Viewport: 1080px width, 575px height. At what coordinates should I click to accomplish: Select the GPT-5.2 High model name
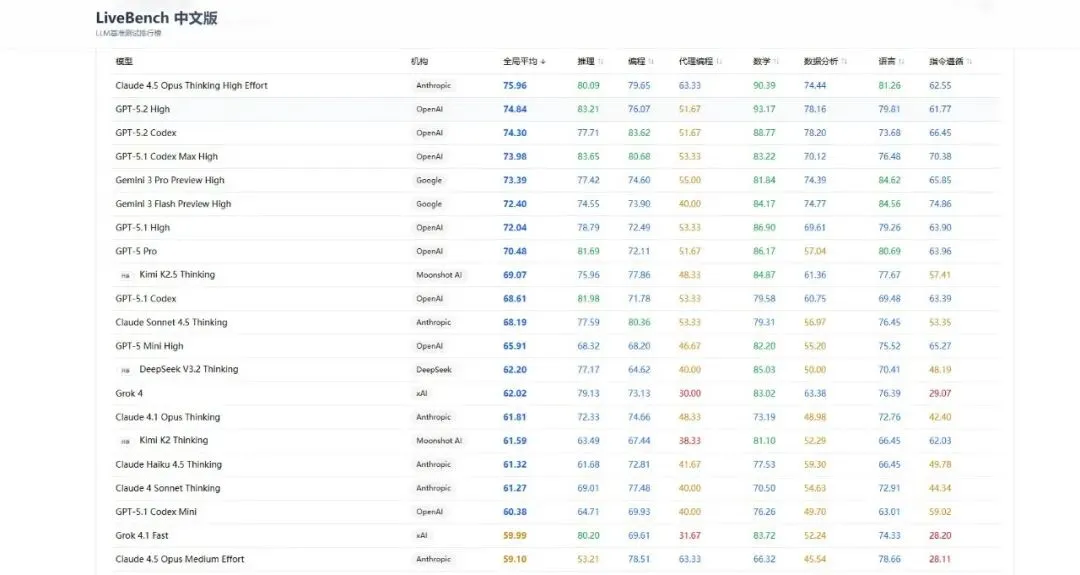143,109
